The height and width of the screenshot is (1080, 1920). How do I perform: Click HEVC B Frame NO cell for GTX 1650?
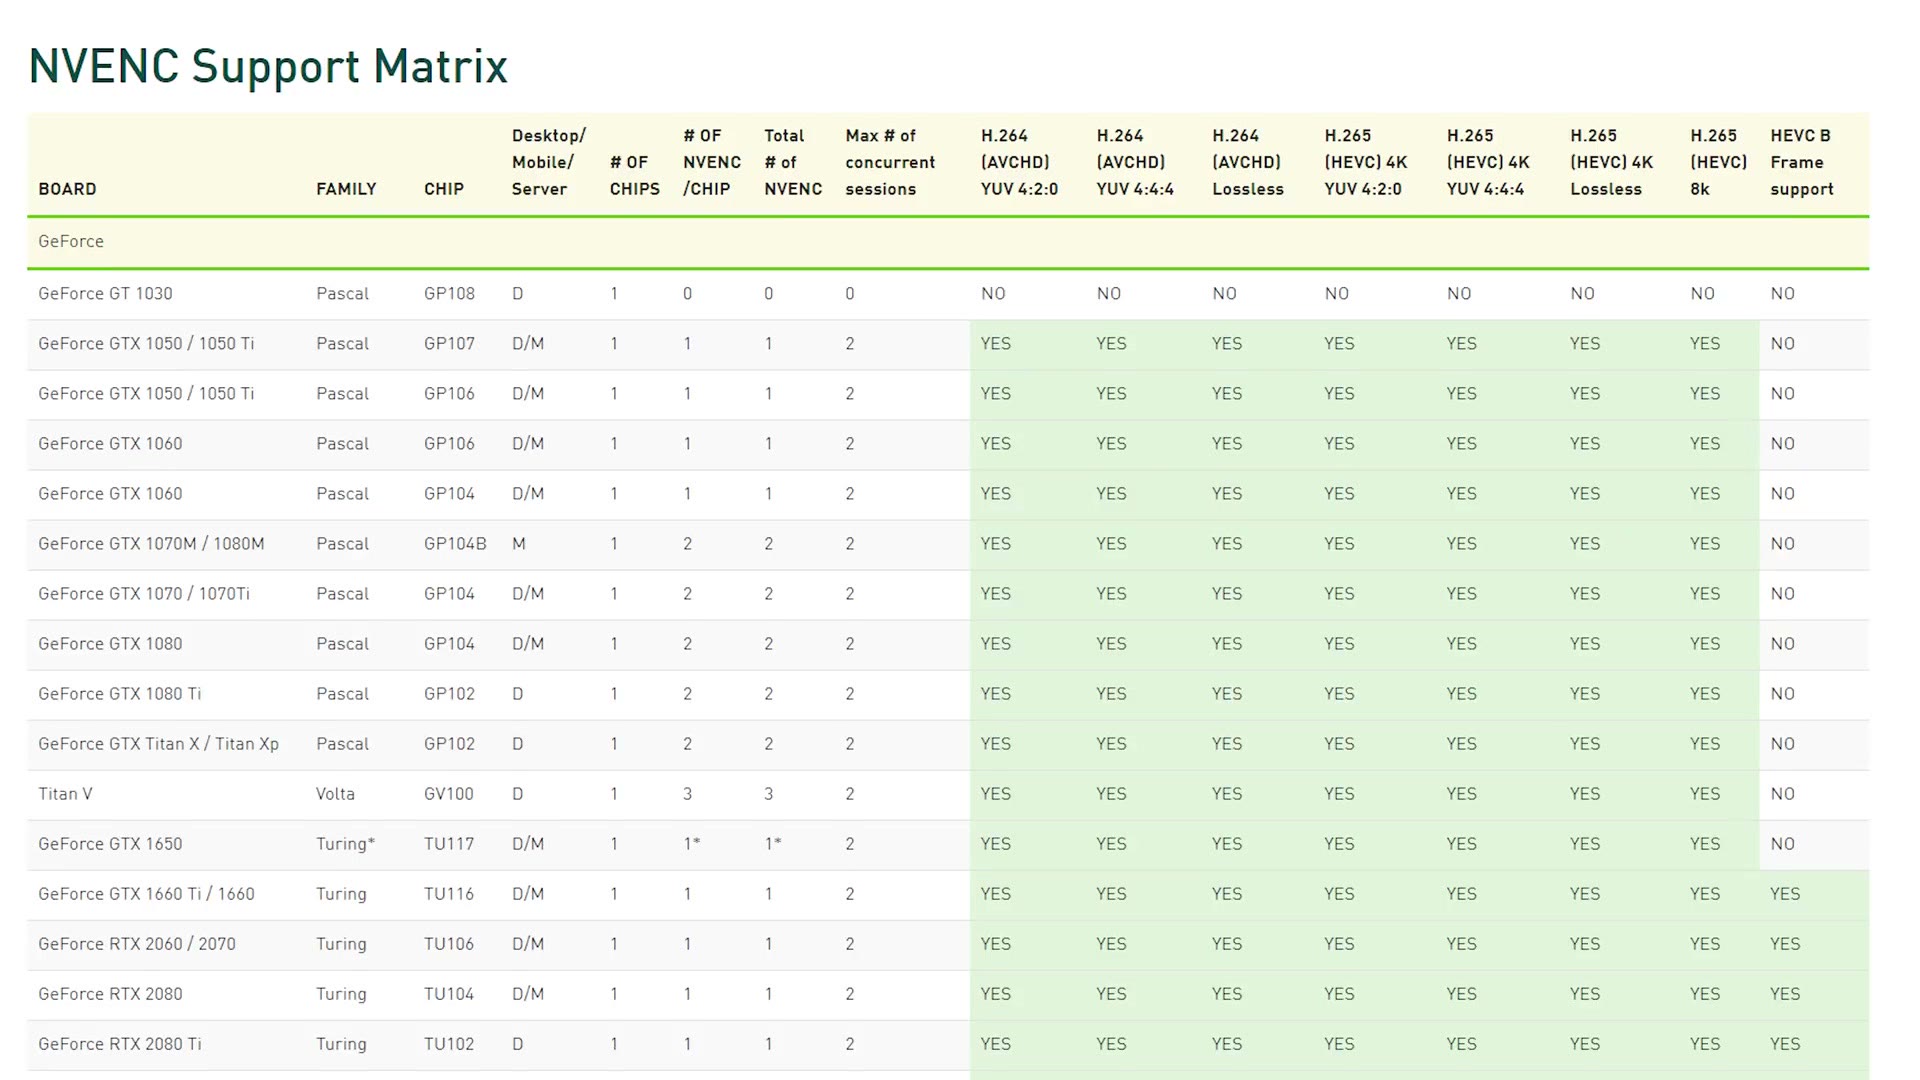point(1782,843)
